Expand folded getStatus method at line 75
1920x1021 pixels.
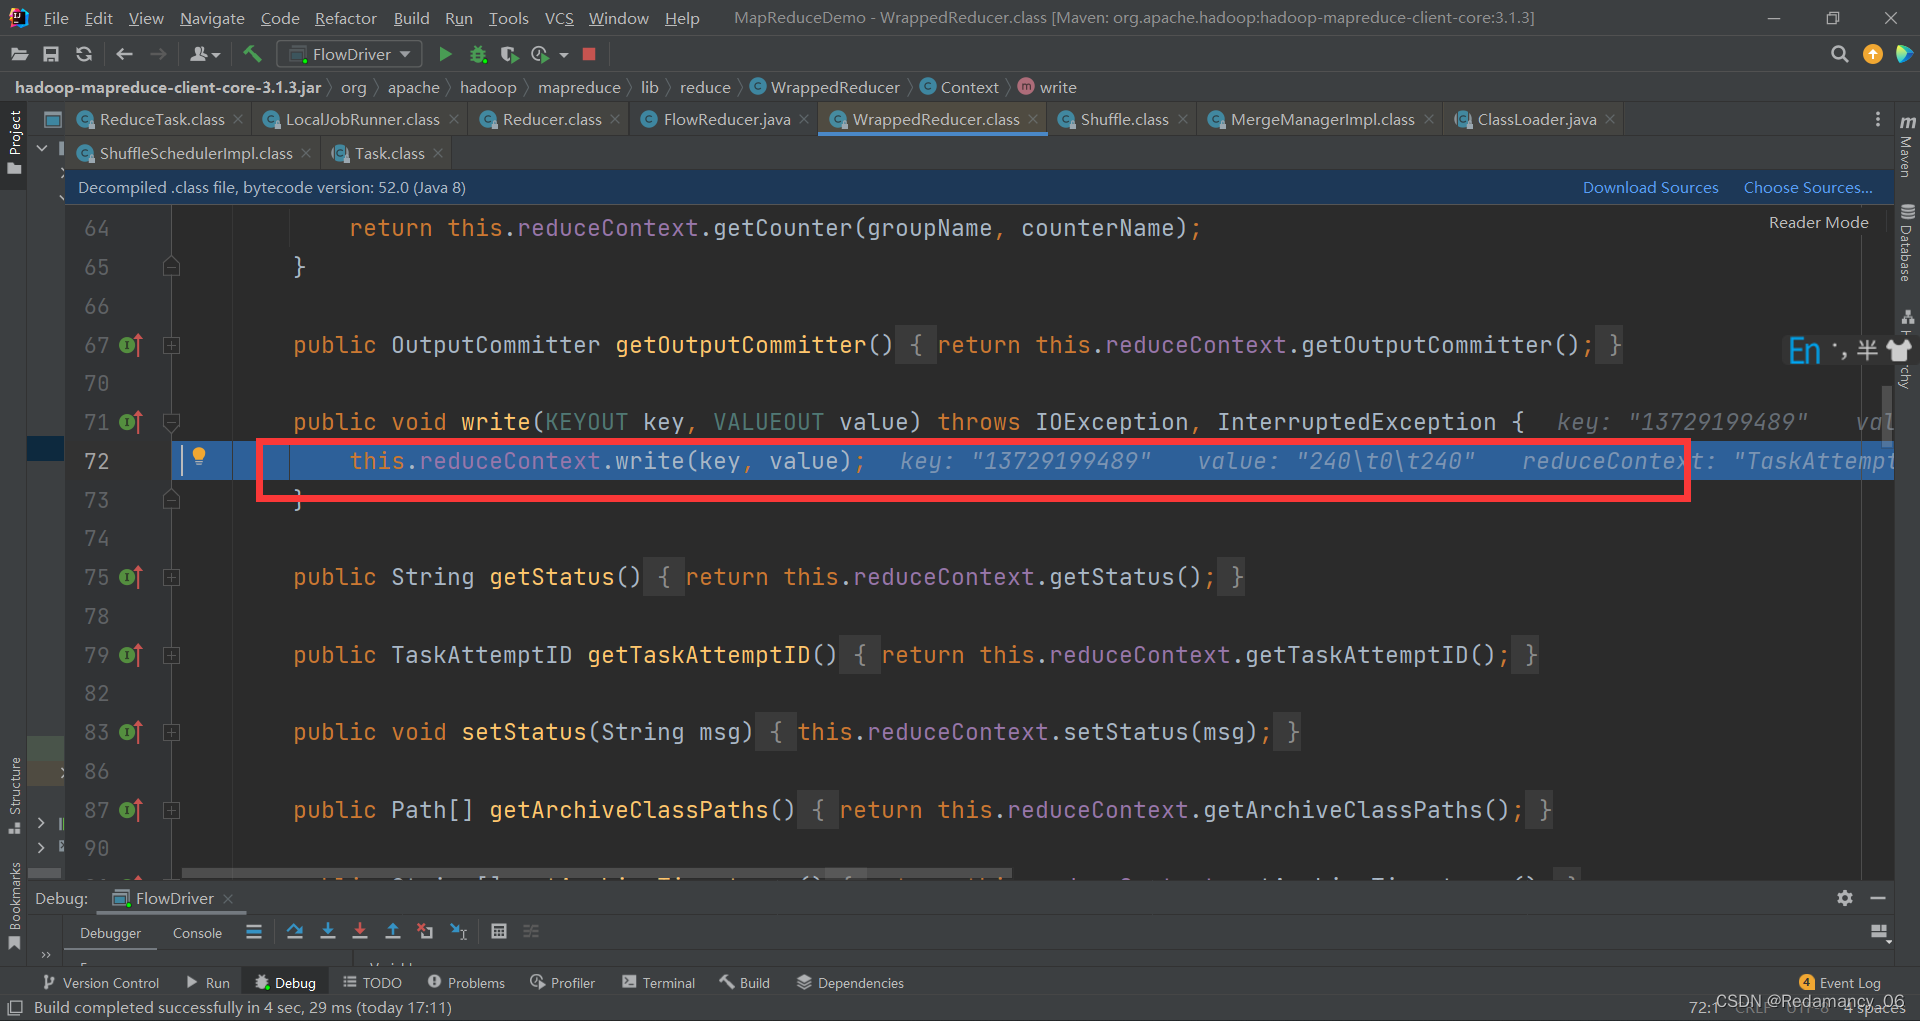coord(172,577)
